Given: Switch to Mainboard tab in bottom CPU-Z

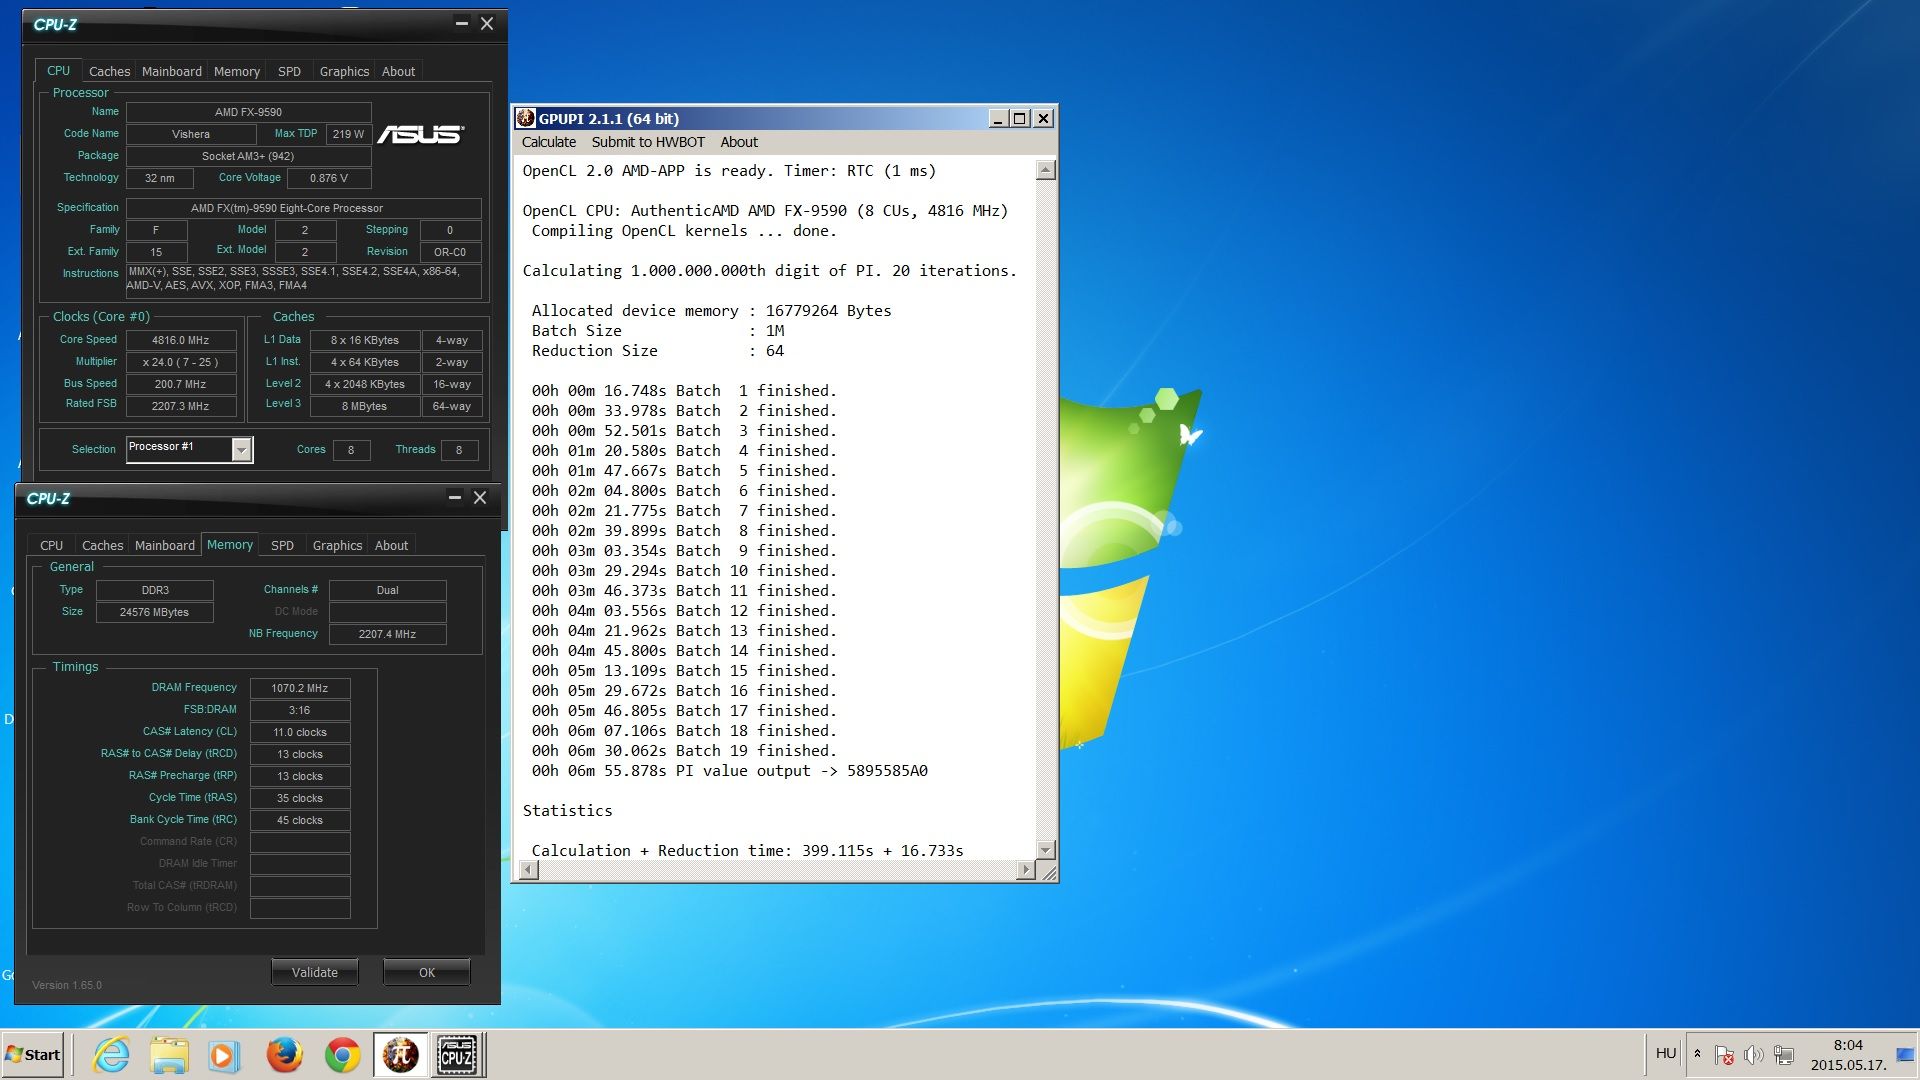Looking at the screenshot, I should pyautogui.click(x=165, y=545).
